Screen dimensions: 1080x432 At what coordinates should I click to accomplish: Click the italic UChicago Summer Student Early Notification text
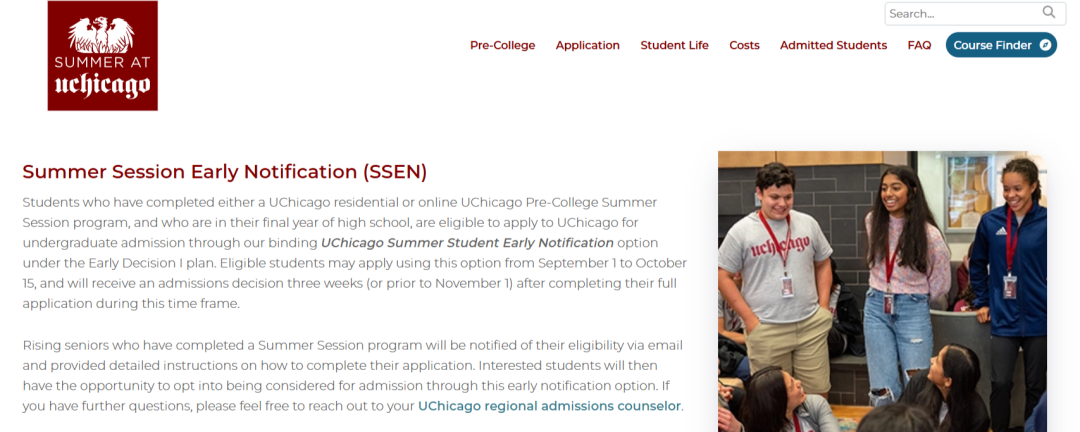tap(467, 243)
